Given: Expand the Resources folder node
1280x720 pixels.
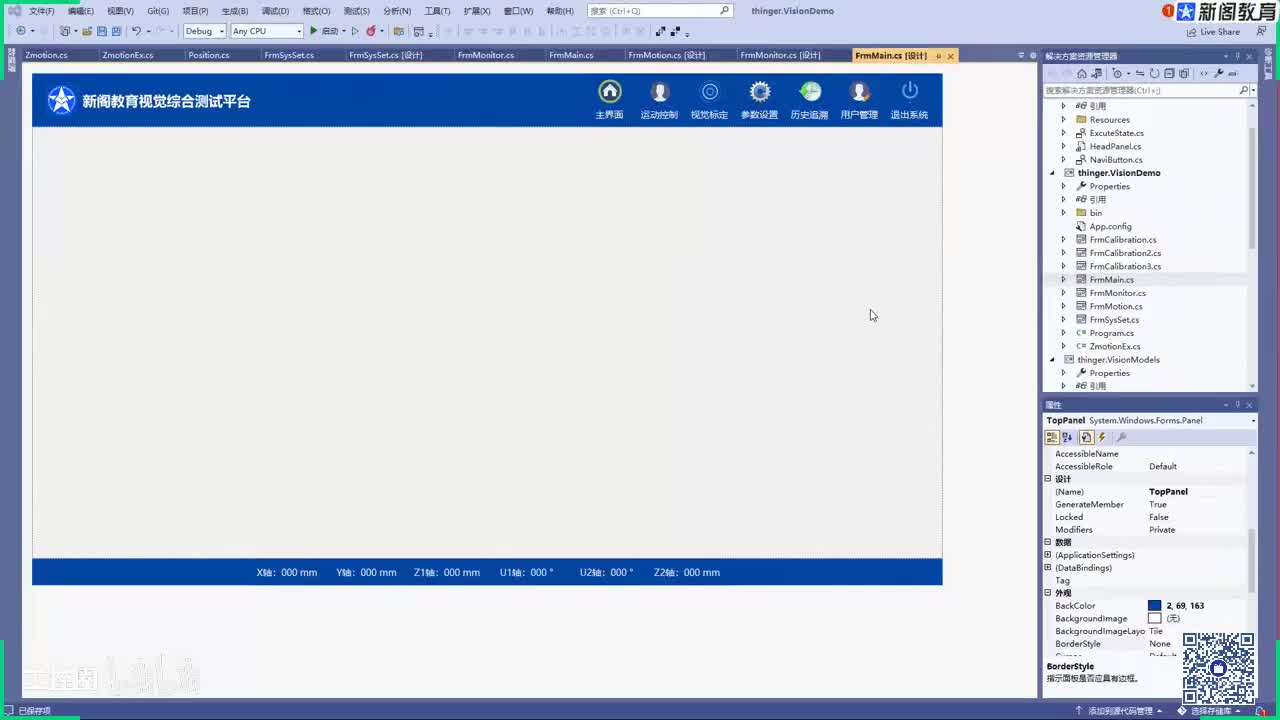Looking at the screenshot, I should coord(1063,120).
